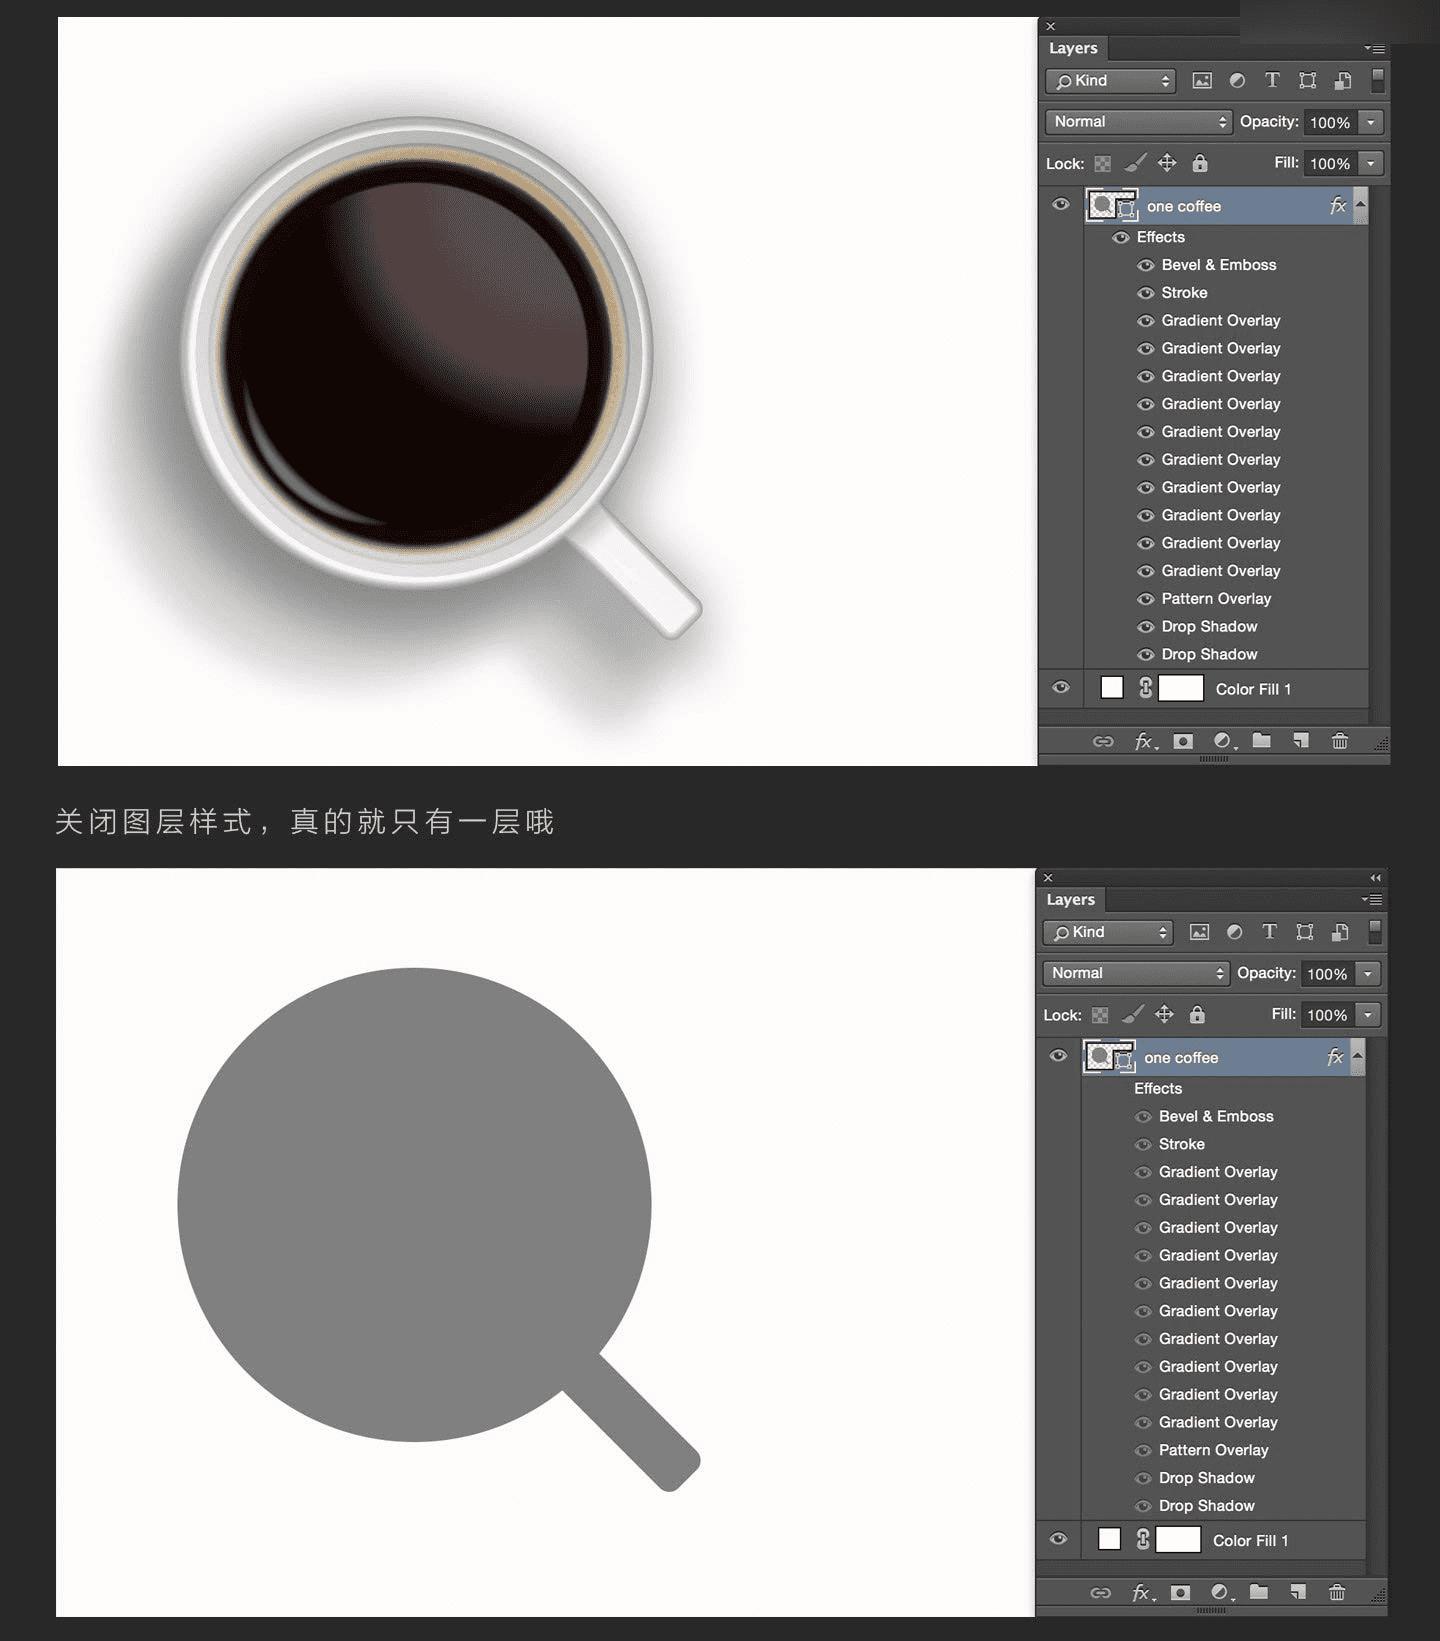Filter for adjustment layers in the upper Layers panel
The width and height of the screenshot is (1440, 1641).
tap(1237, 81)
